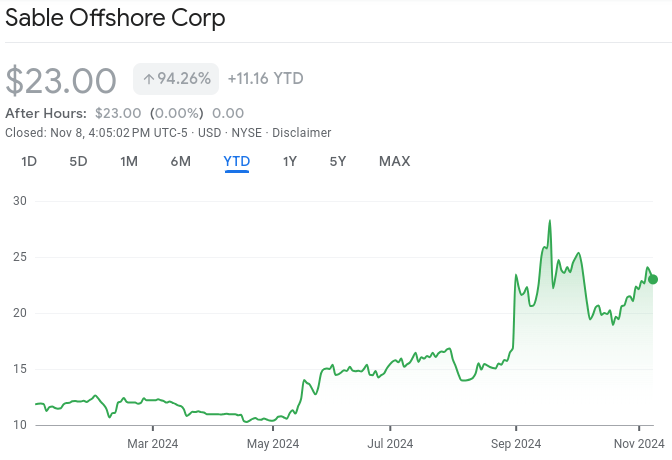Click the +11.16 YTD change text
Screen dimensions: 672x460
[x=265, y=79]
